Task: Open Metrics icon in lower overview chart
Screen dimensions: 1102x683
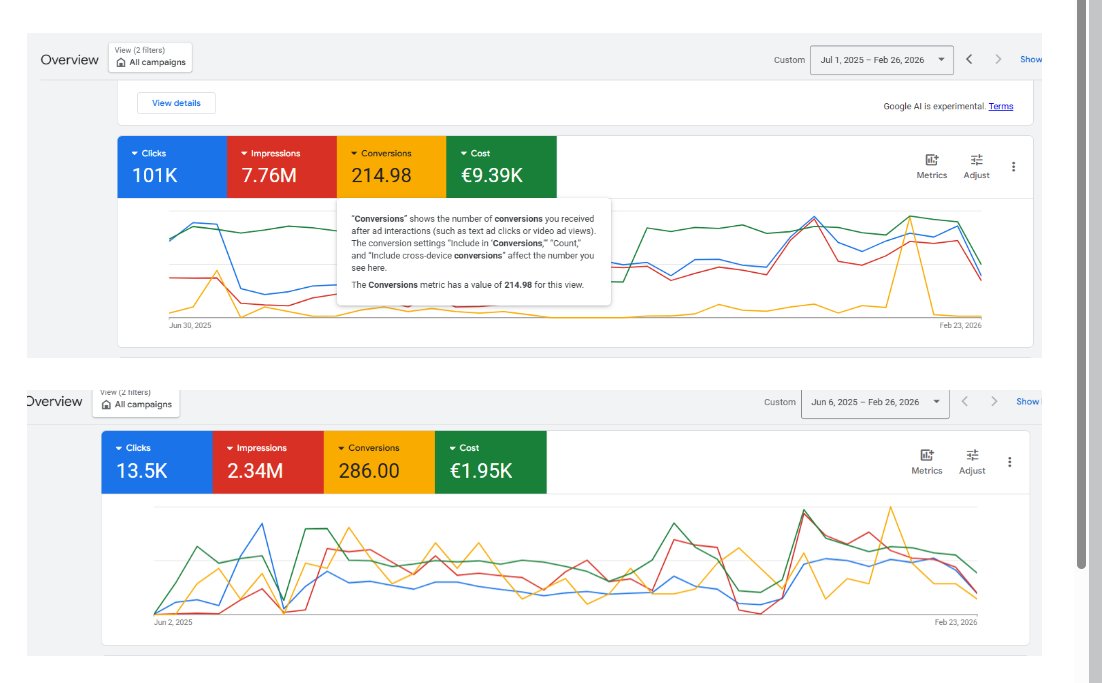Action: (x=926, y=462)
